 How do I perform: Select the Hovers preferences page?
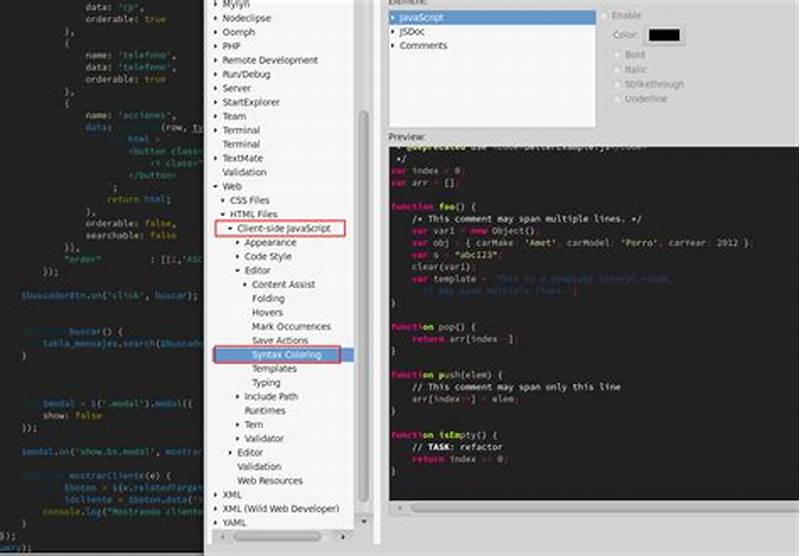(267, 313)
